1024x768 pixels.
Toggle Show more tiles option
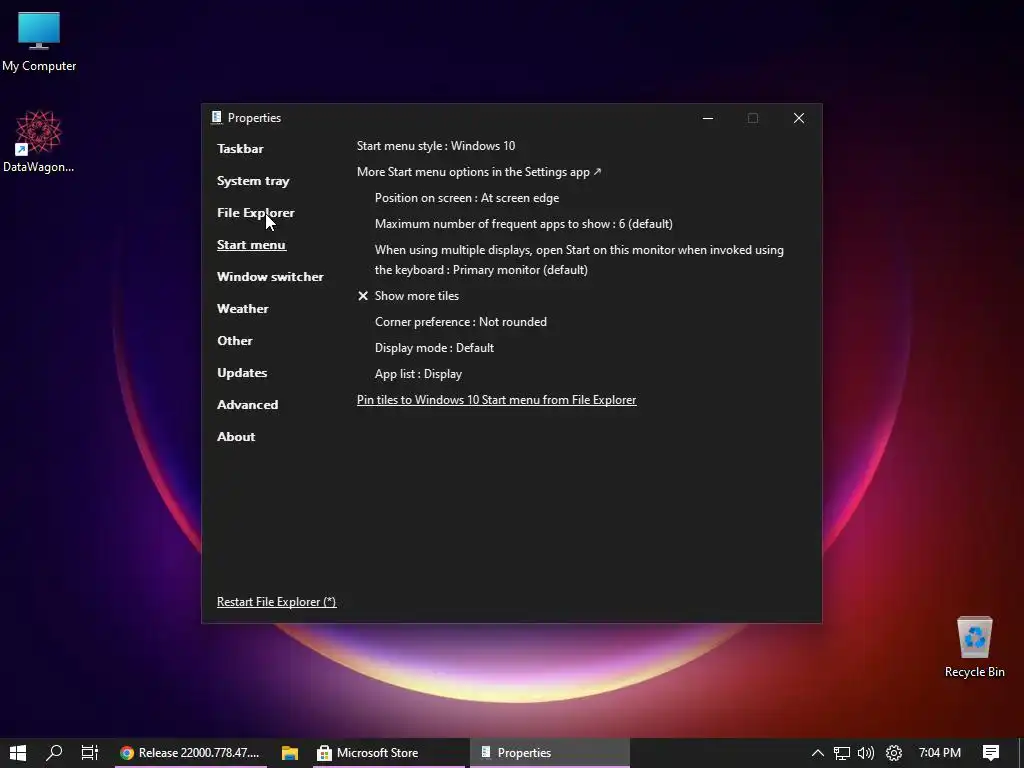click(408, 296)
